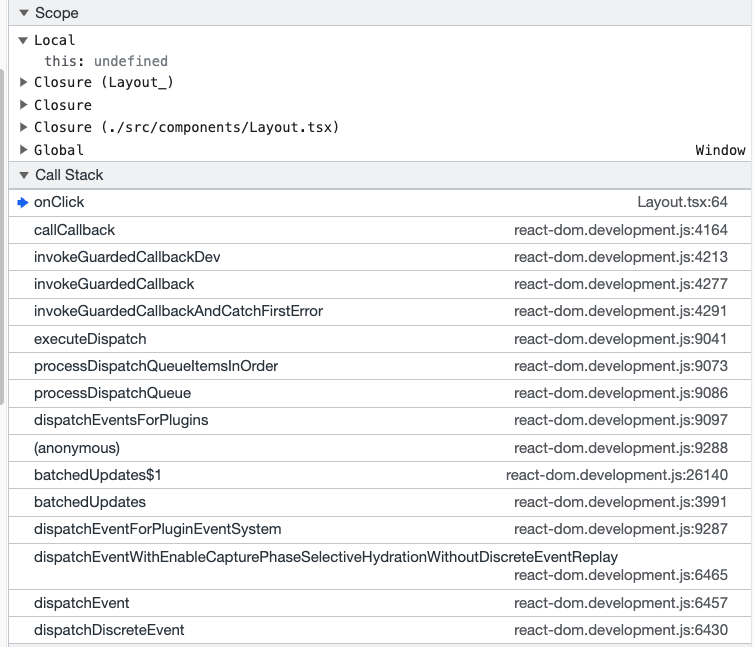
Task: Collapse the Local scope group
Action: [x=24, y=40]
